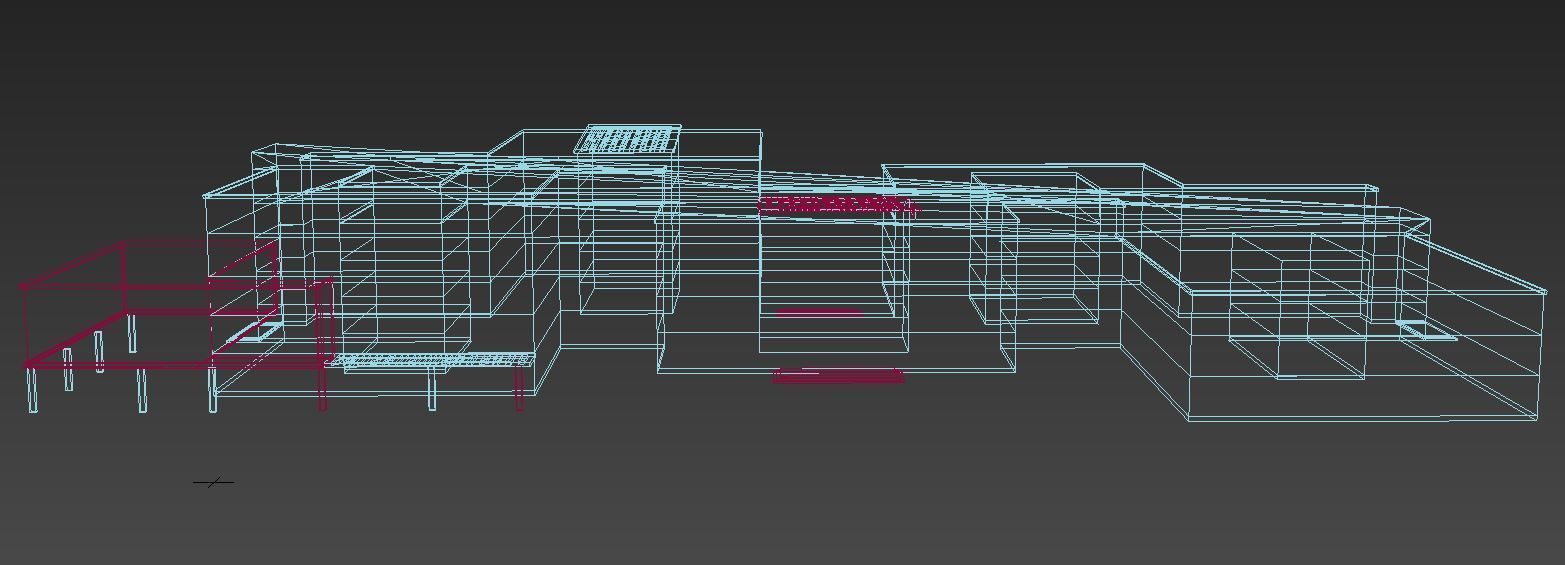Viewport: 1565px width, 565px height.
Task: Select the magenta bar inside the central entrance bay
Action: point(819,313)
